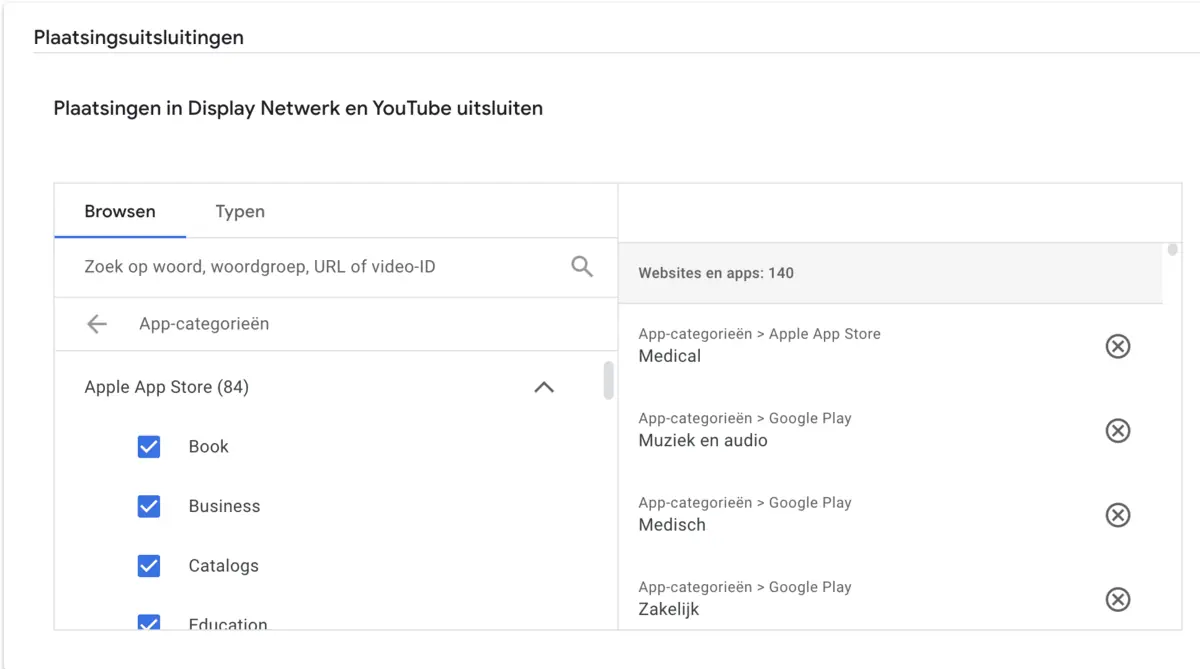
Task: Uncheck the Business category checkbox
Action: pos(149,506)
